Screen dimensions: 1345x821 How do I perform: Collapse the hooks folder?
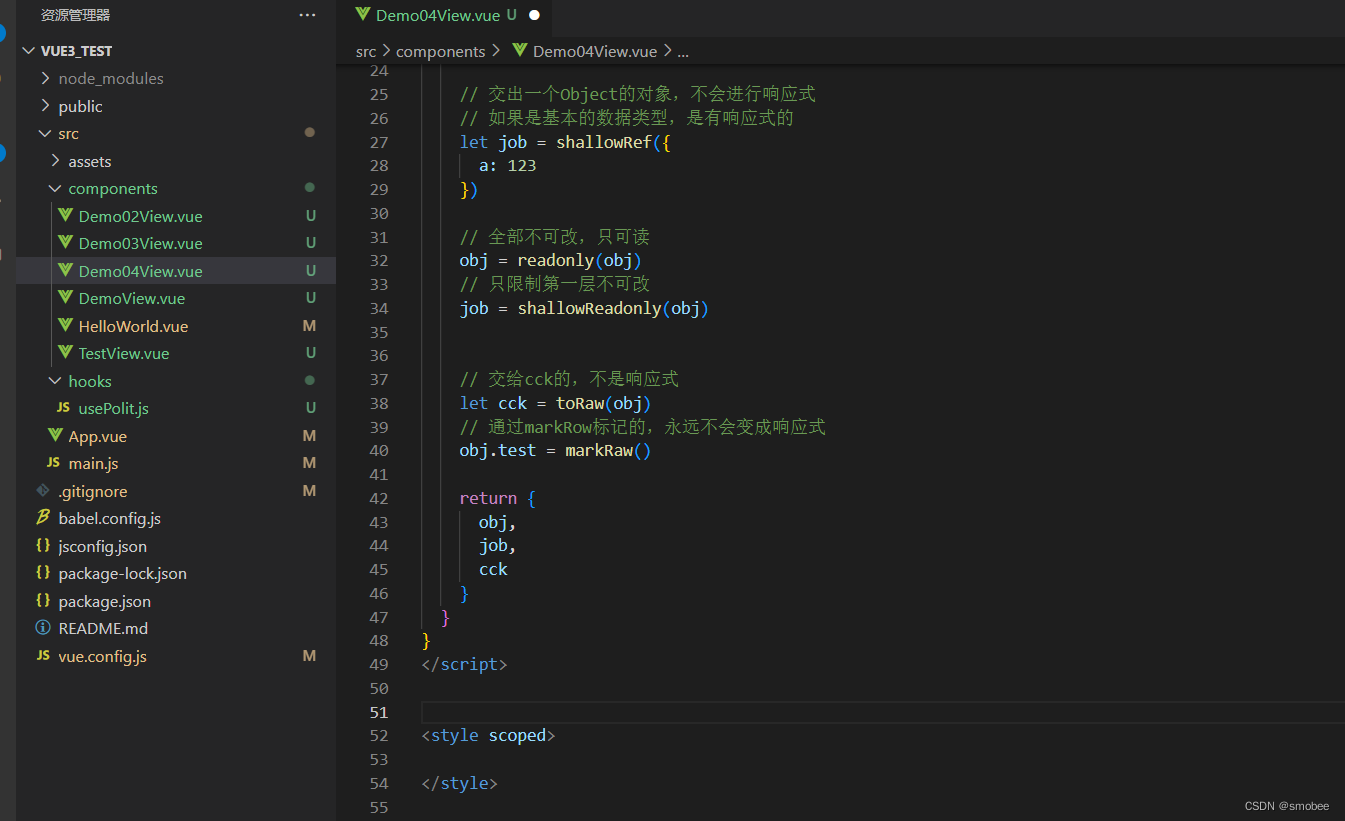(x=55, y=381)
